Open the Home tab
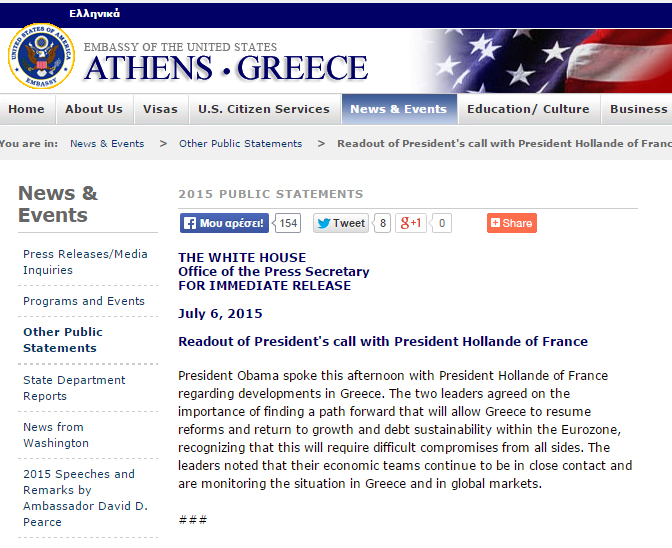672x548 pixels. point(26,109)
